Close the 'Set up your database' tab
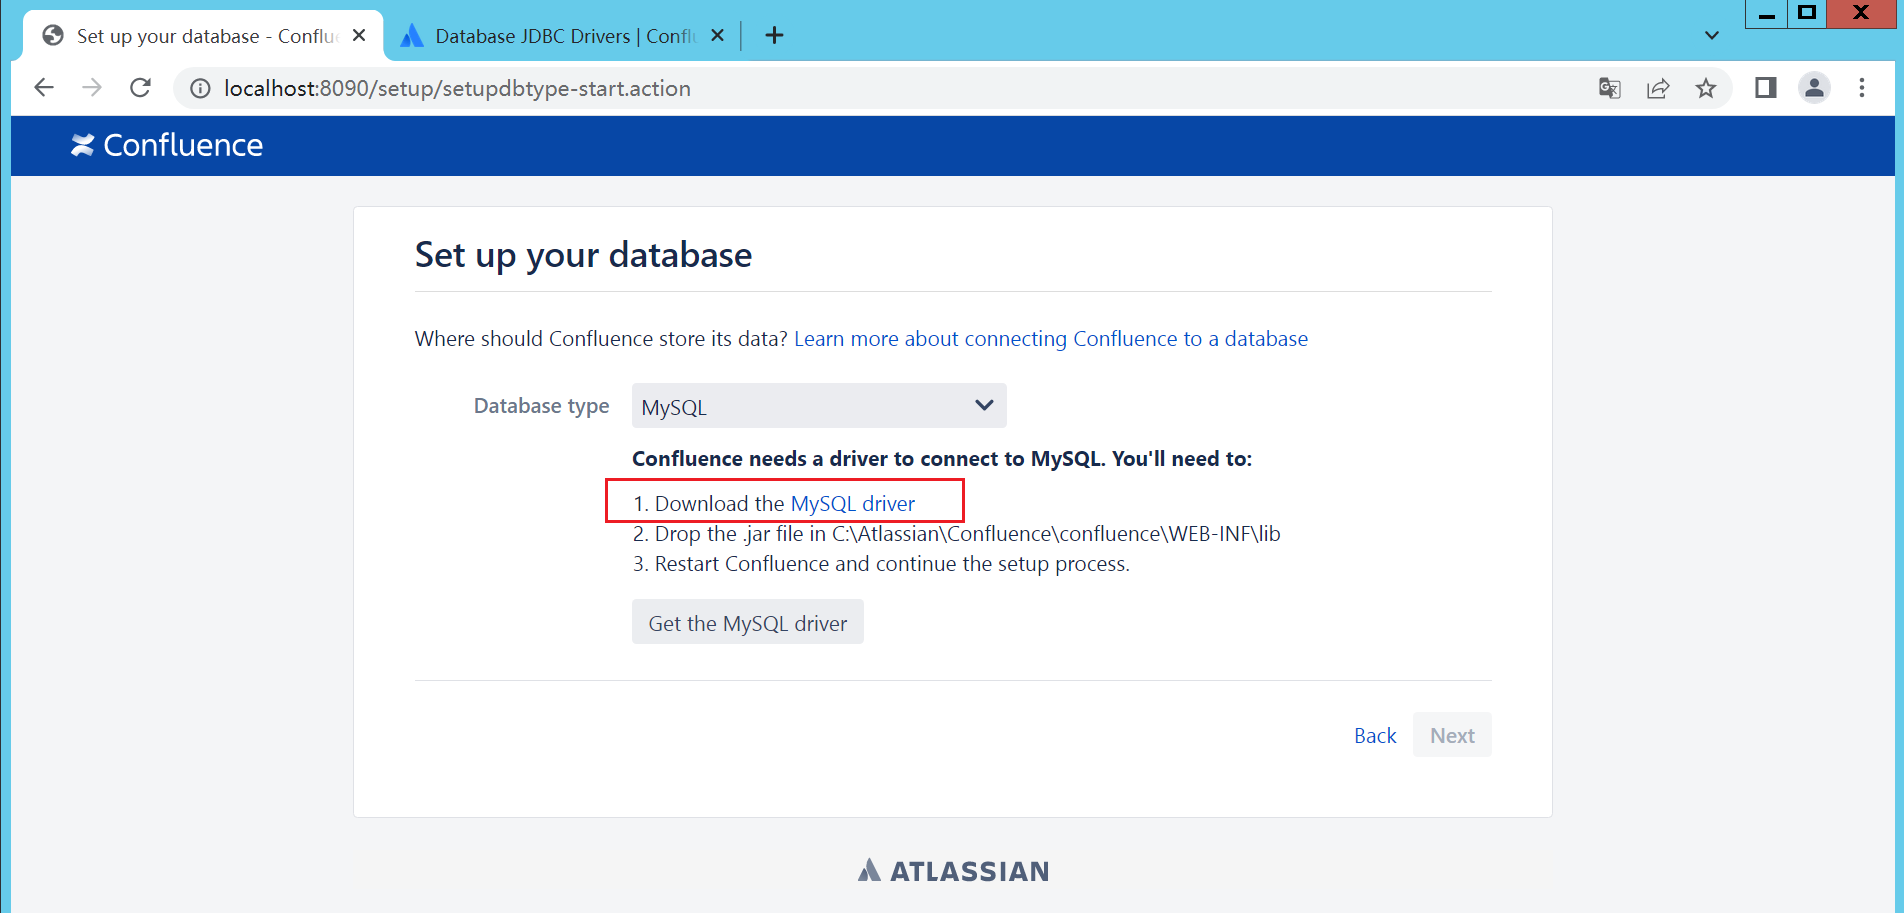Image resolution: width=1904 pixels, height=913 pixels. click(x=359, y=35)
